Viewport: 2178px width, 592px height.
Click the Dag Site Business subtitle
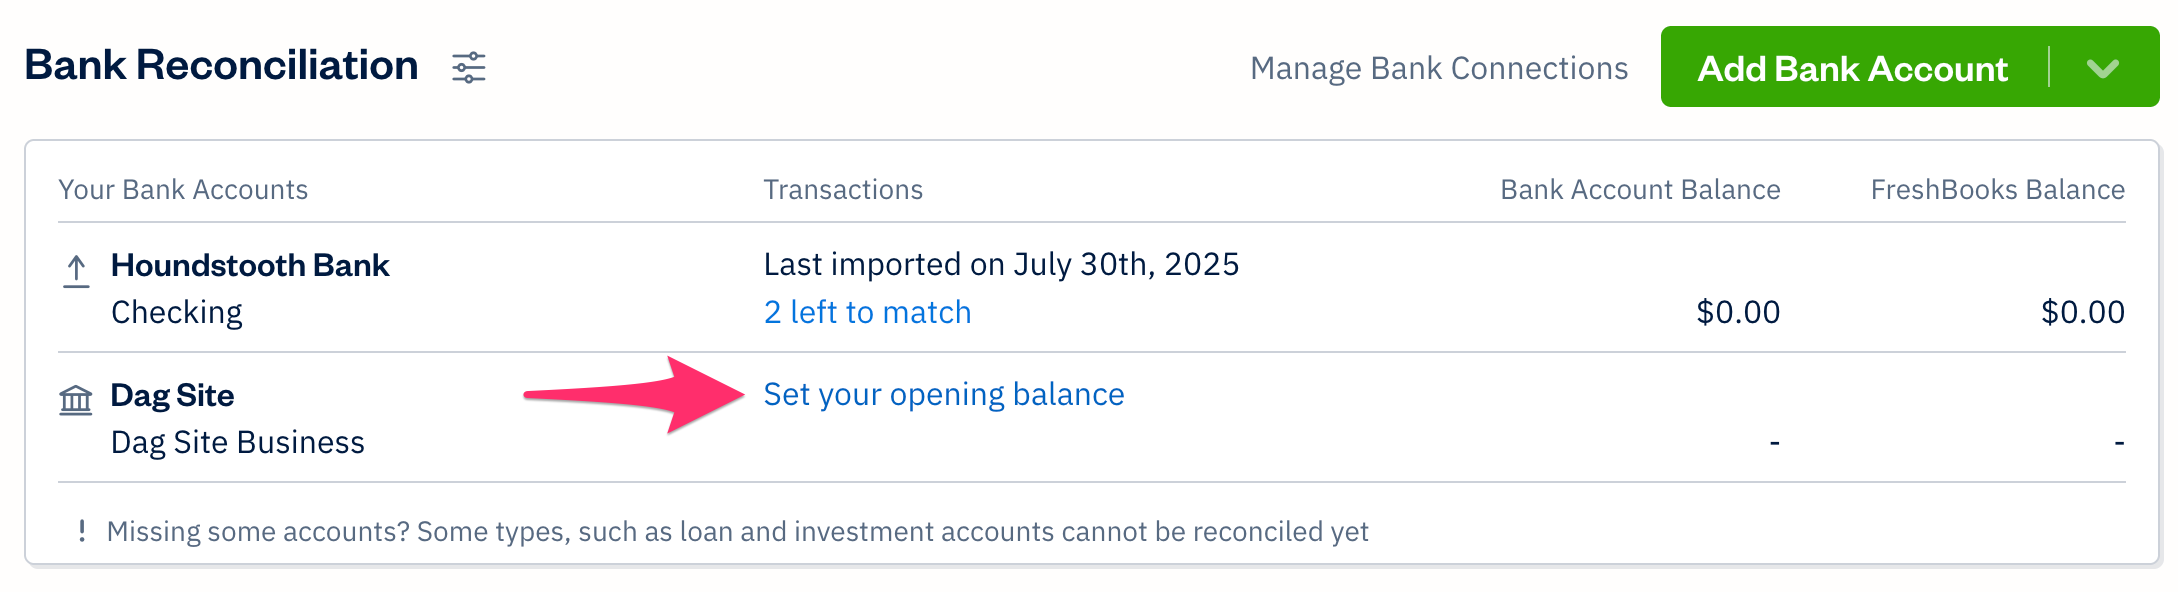click(237, 441)
